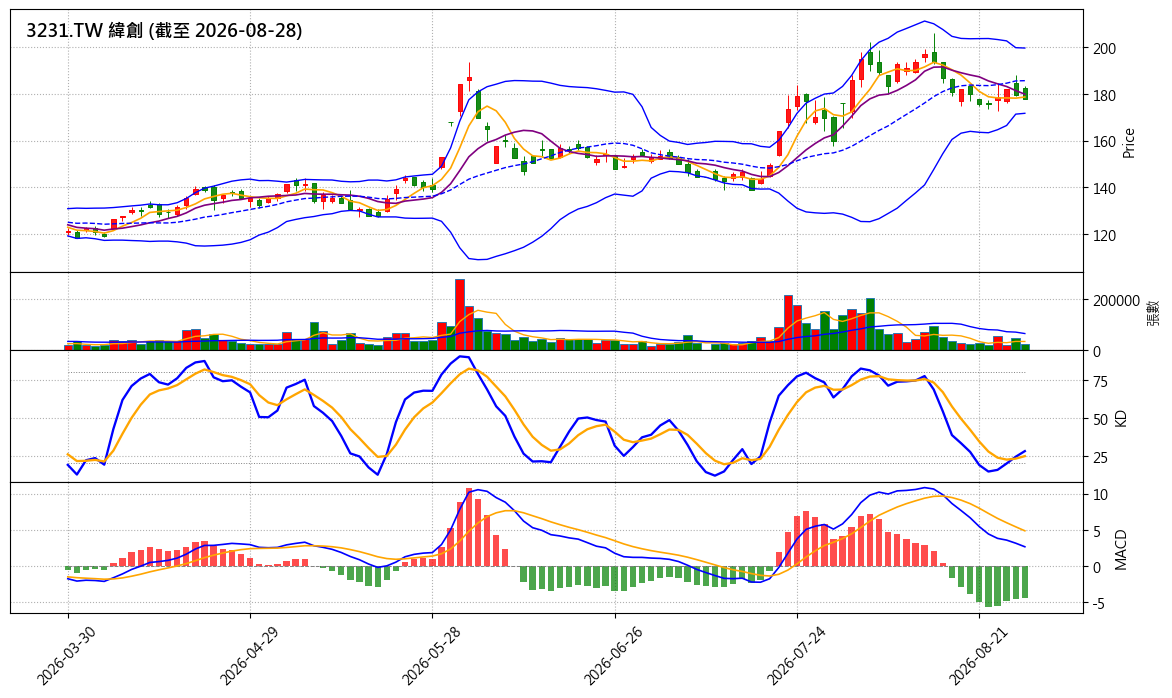Click price axis tick '180'
The image size is (1172, 698).
tap(1104, 96)
